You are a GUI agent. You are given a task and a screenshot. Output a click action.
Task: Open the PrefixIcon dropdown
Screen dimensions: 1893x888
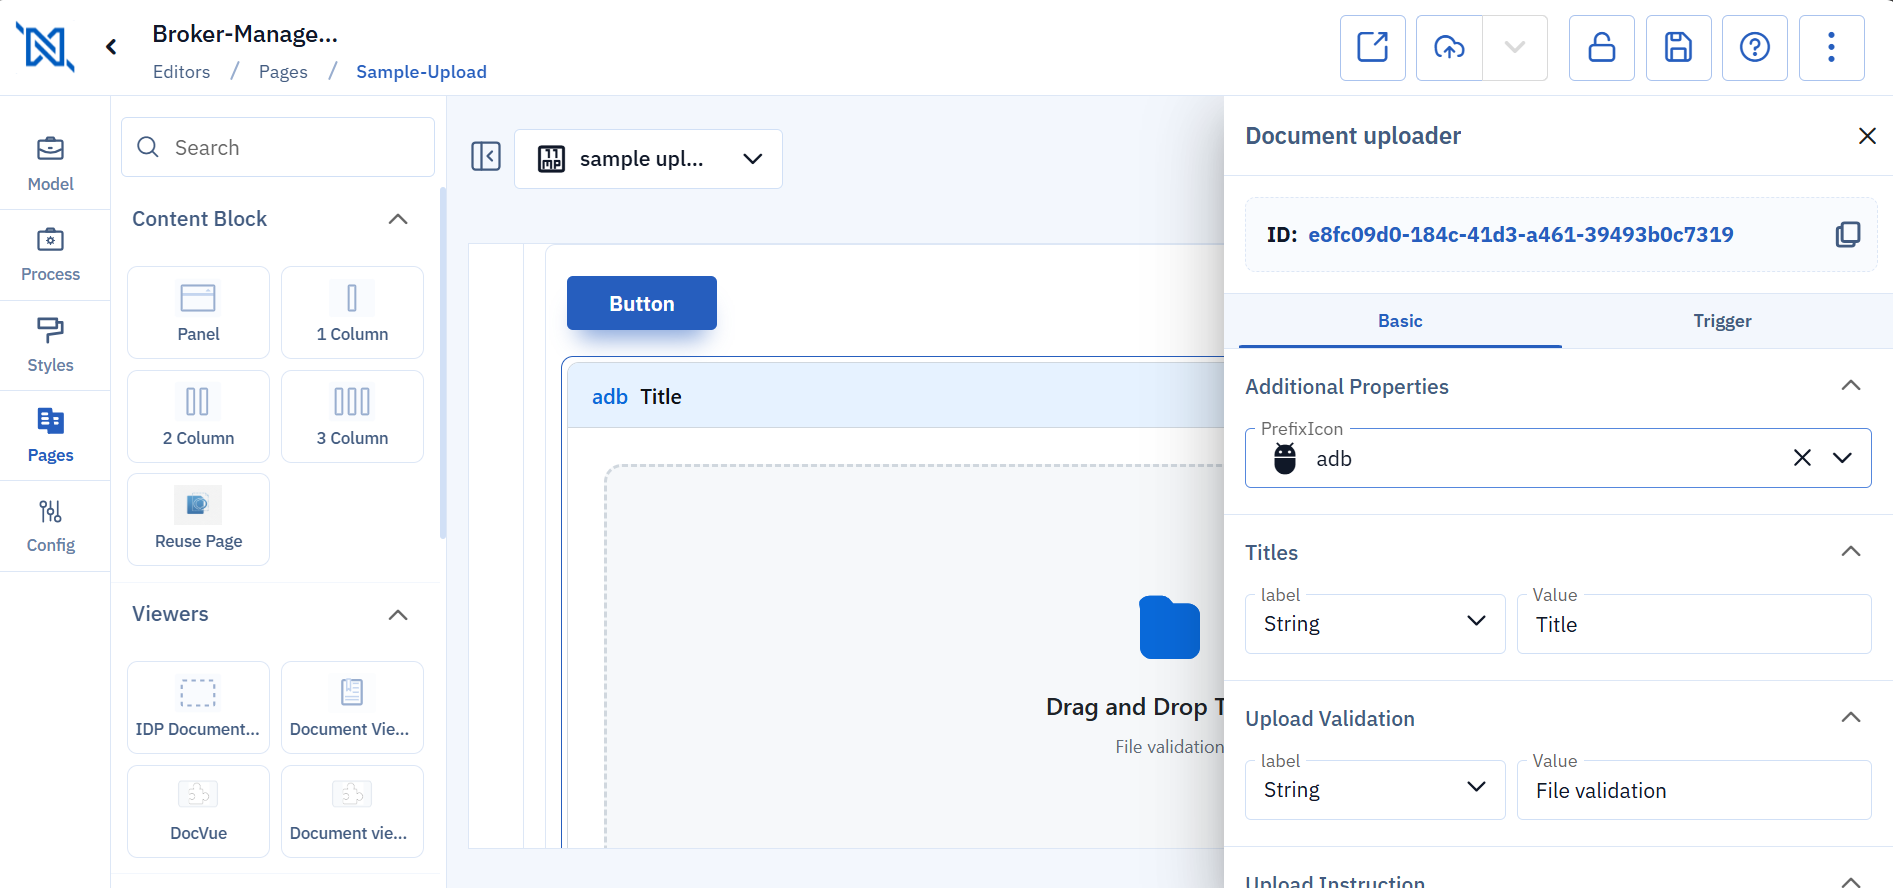(1842, 458)
